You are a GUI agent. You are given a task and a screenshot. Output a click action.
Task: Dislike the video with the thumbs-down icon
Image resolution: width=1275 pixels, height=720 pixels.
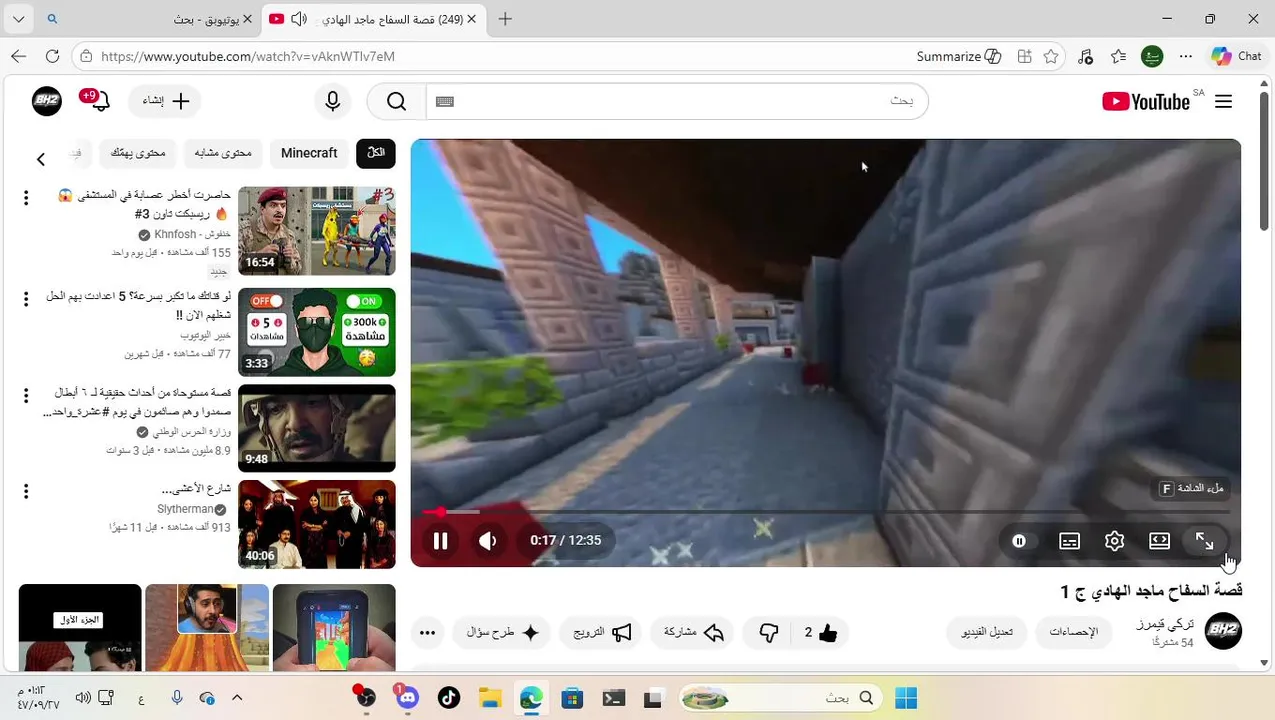768,632
